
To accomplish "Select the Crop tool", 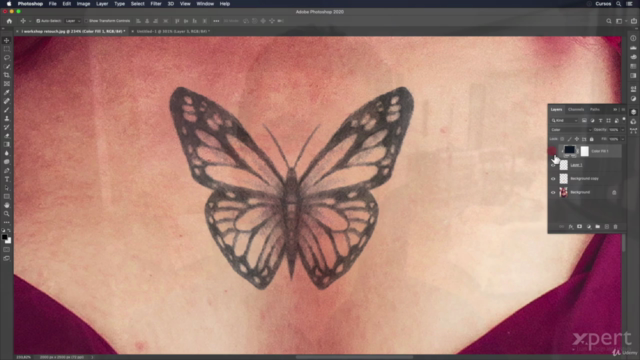I will pos(7,75).
